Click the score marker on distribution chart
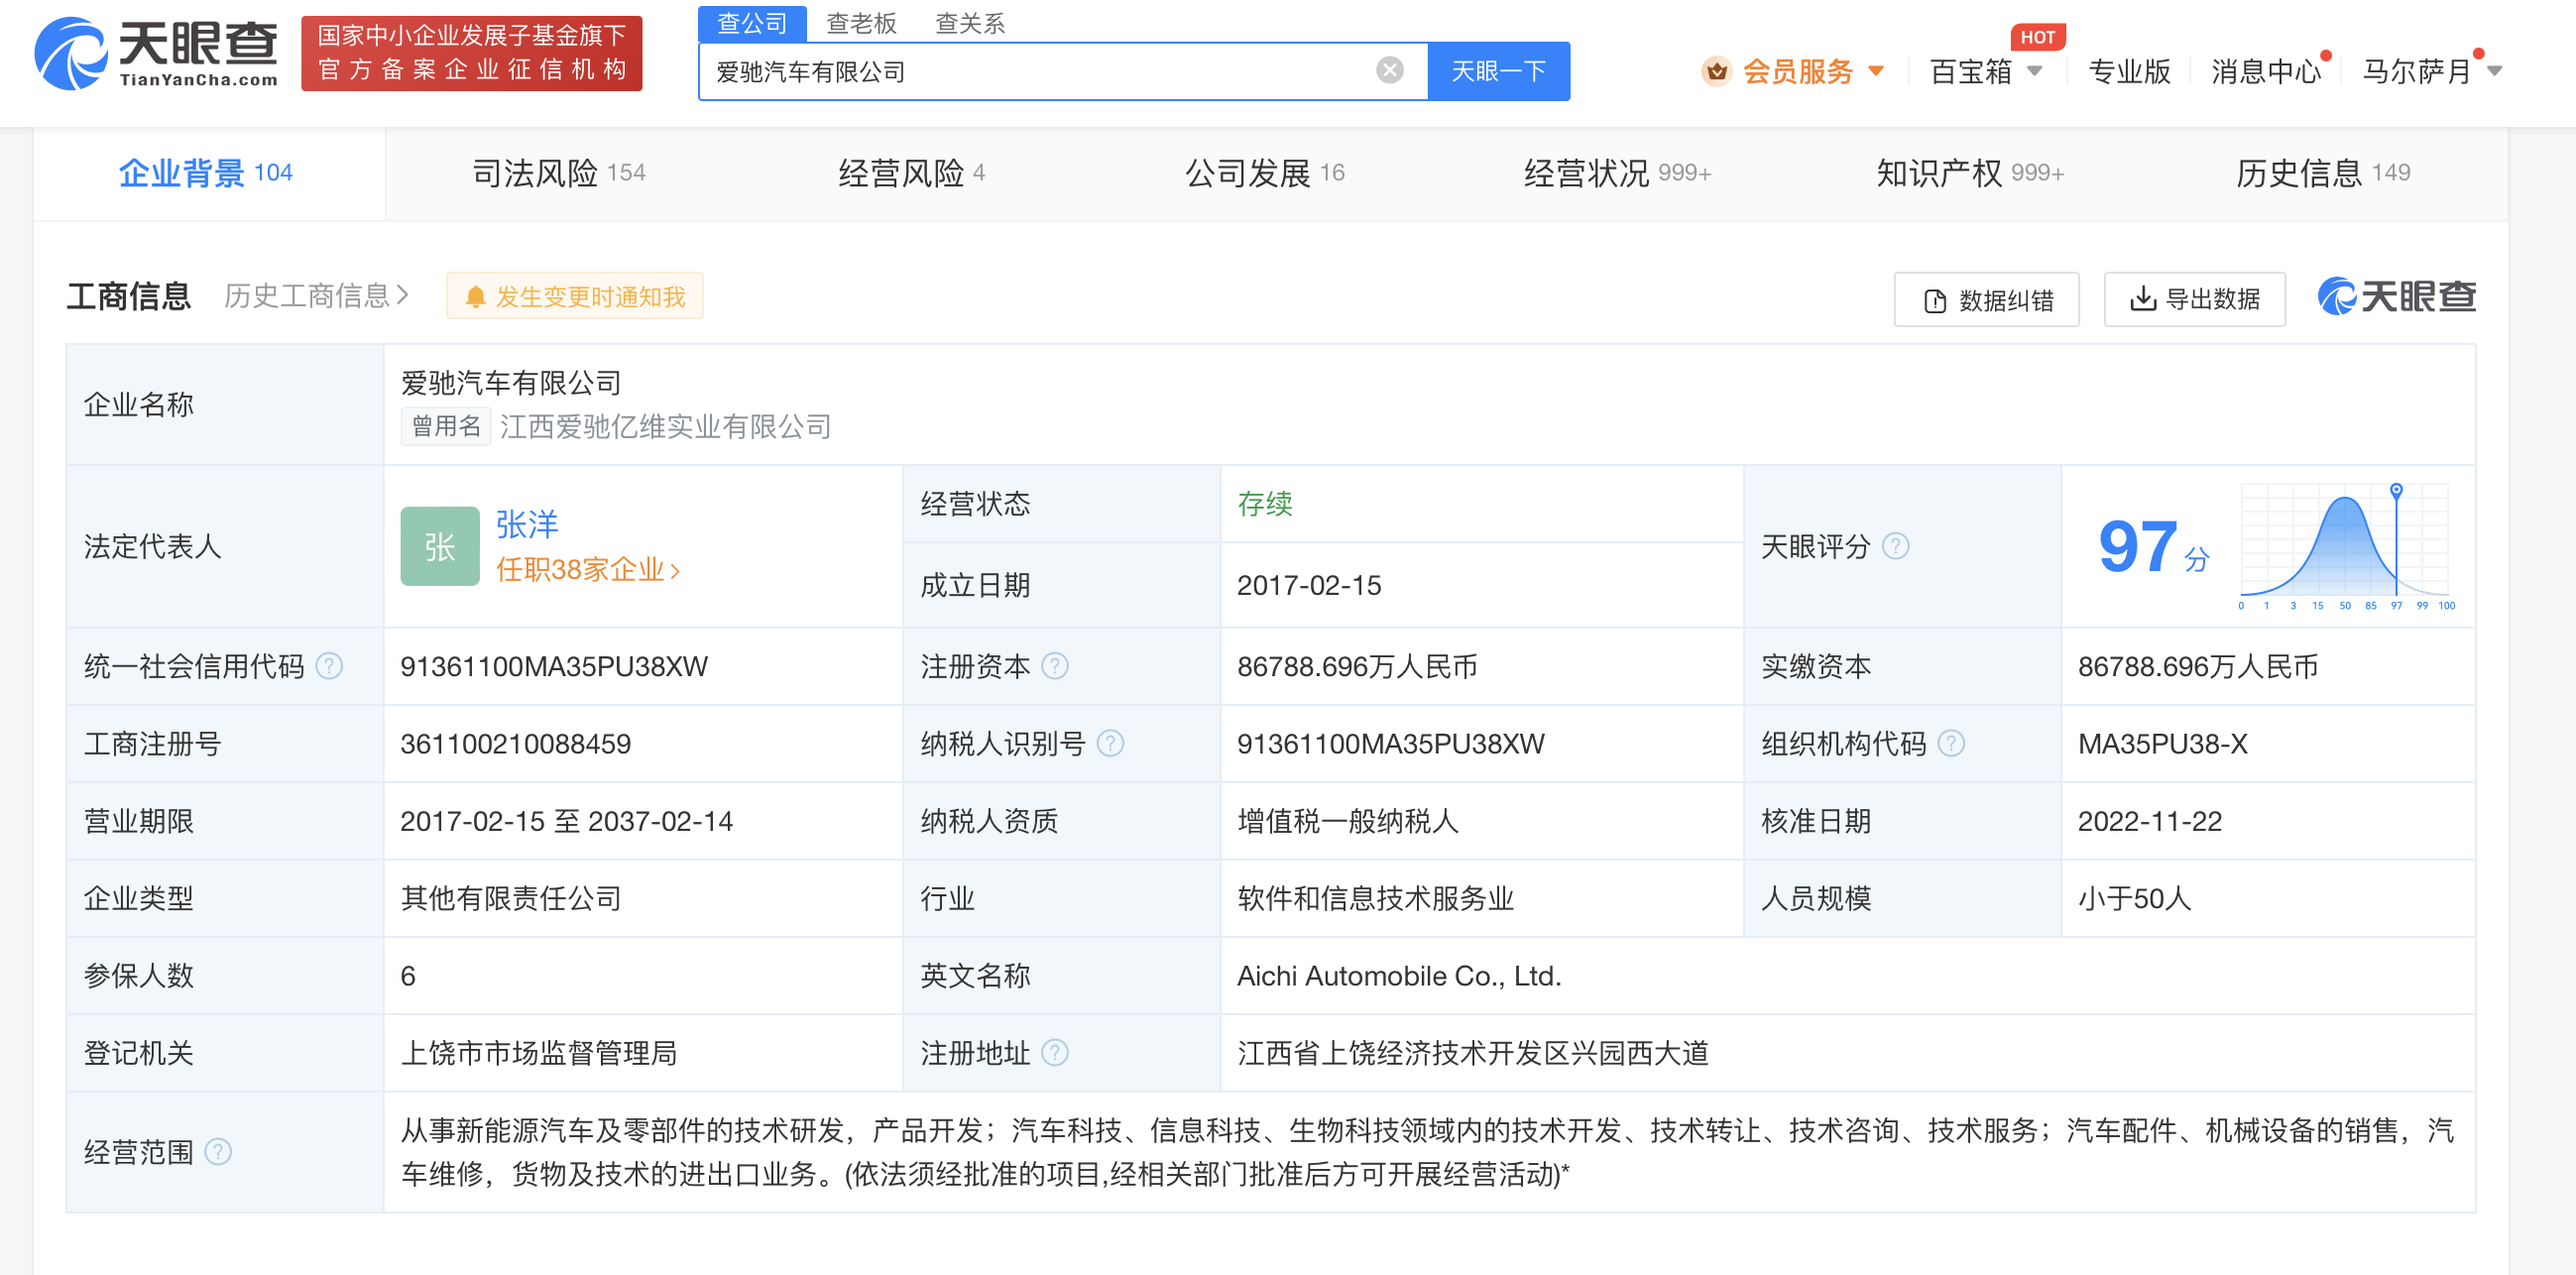 point(2396,490)
